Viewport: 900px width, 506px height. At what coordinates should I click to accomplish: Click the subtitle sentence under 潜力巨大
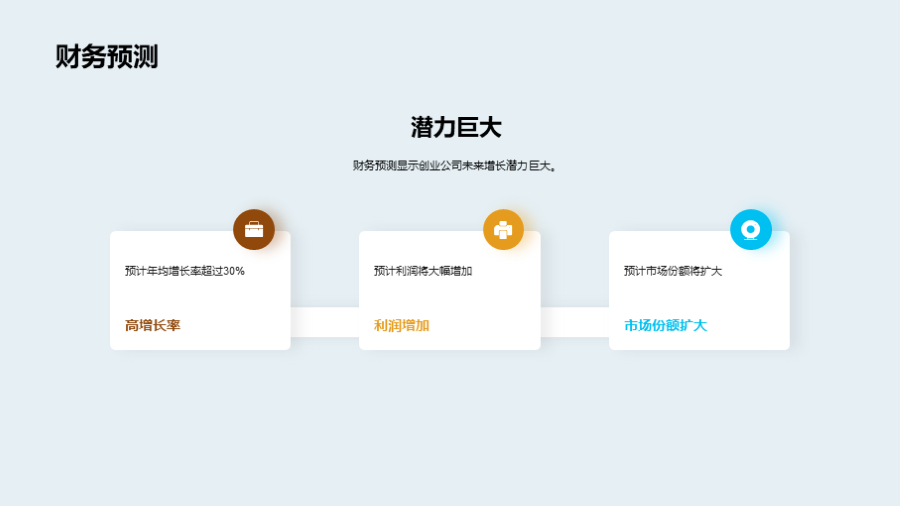(x=455, y=166)
